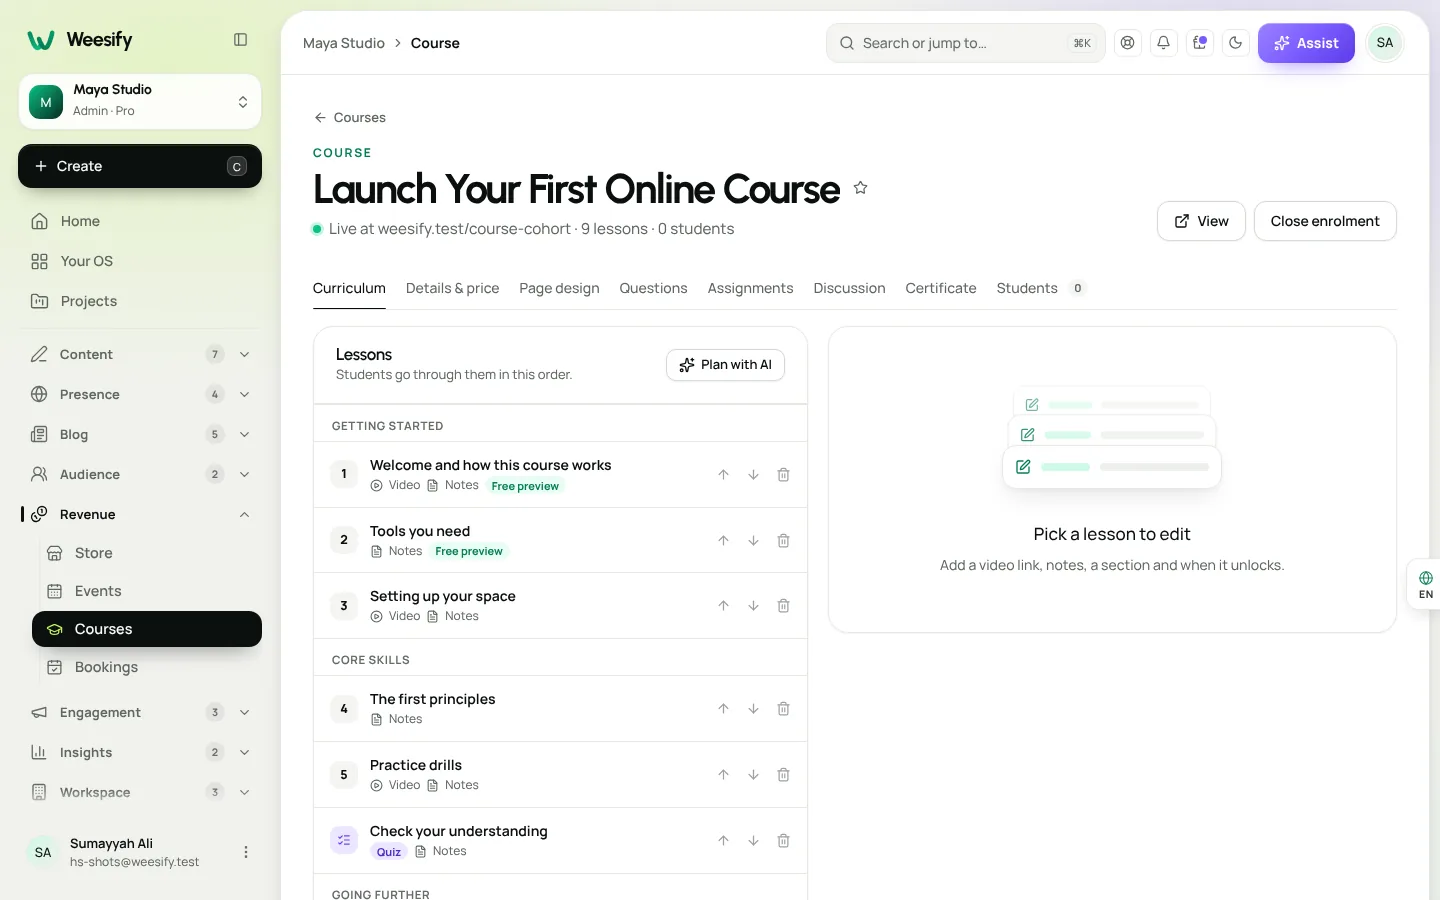Move 'Tools you need' lesson down

(753, 541)
